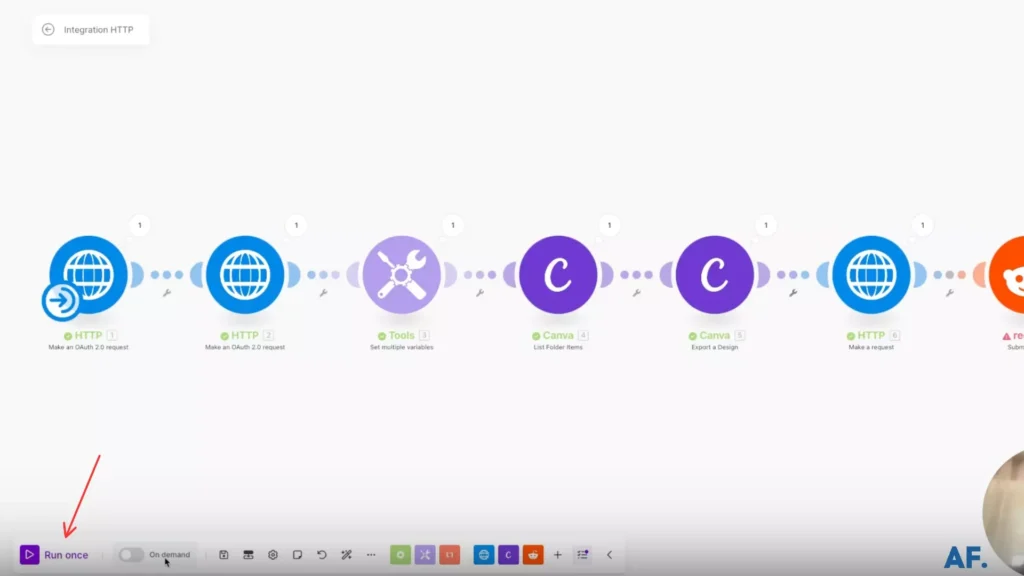Click filter wrench between Canva 5 and HTTP 6
The width and height of the screenshot is (1024, 576).
tap(793, 293)
